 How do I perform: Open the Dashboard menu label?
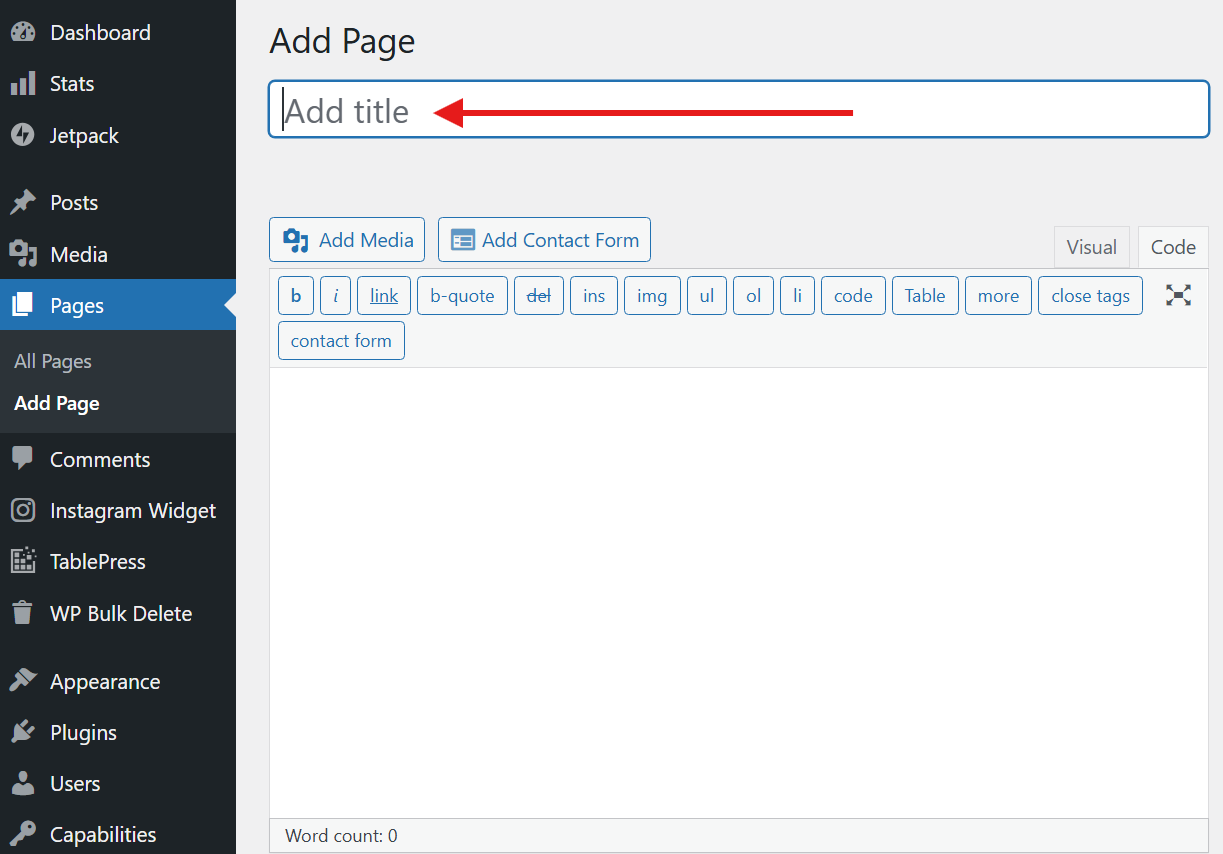point(100,32)
